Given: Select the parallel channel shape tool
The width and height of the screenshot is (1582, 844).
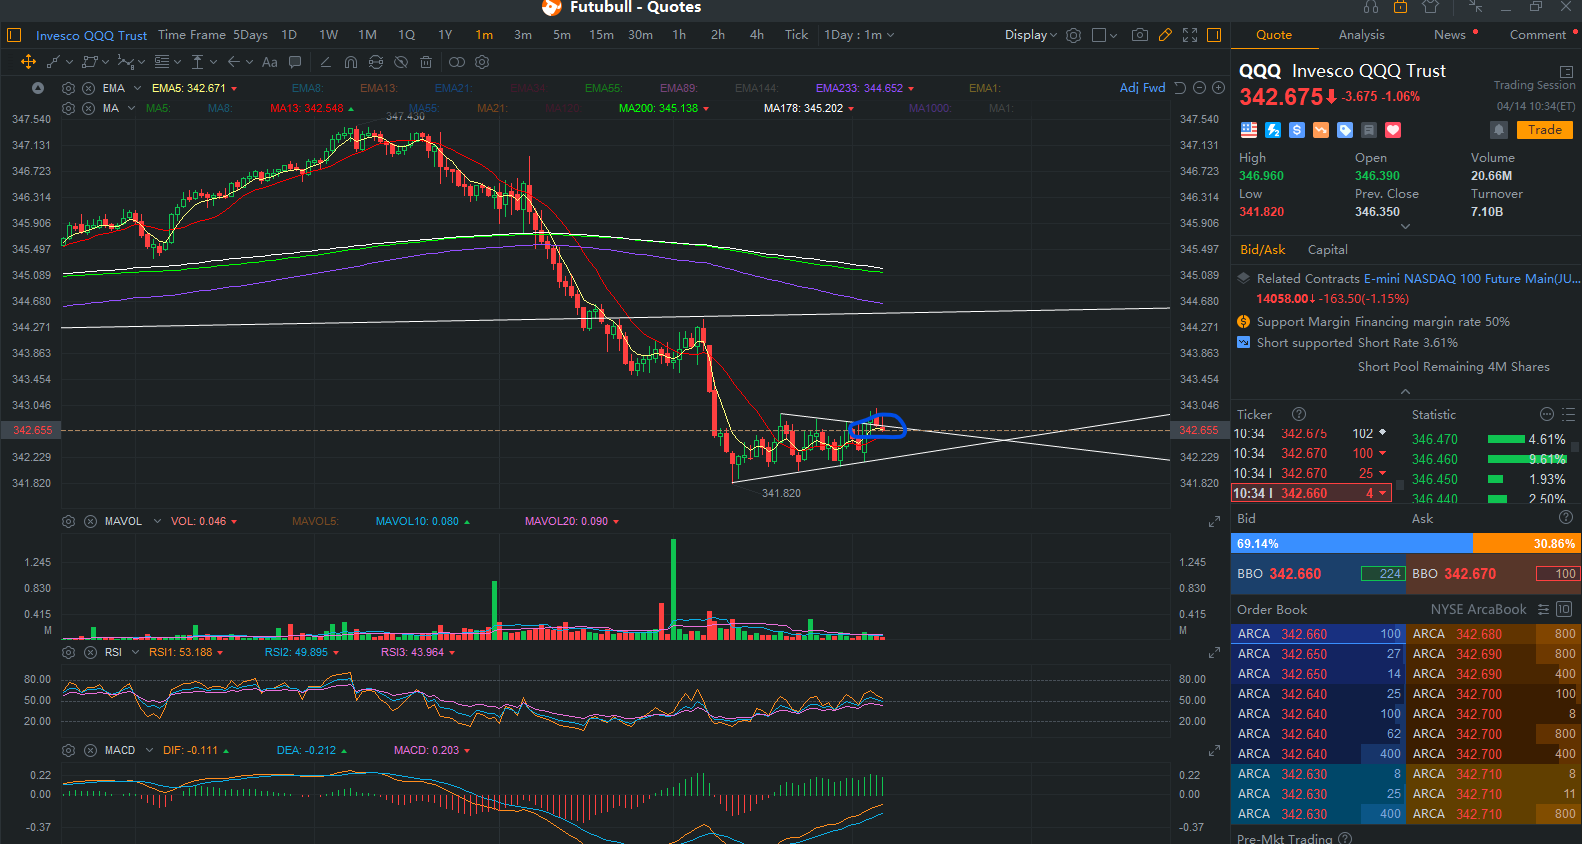Looking at the screenshot, I should (x=90, y=62).
